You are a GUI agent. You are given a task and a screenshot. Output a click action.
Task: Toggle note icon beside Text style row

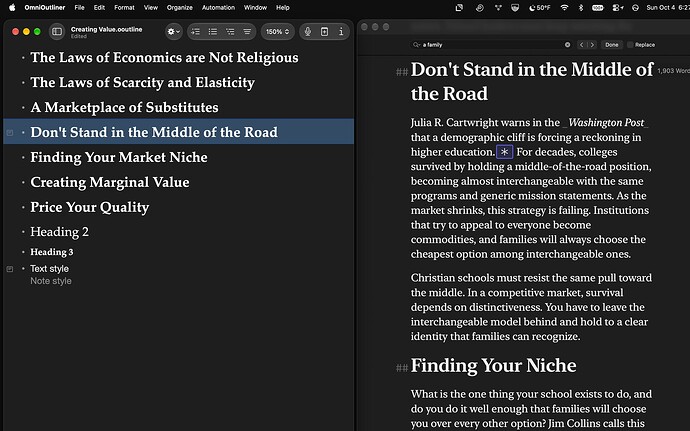[10, 269]
